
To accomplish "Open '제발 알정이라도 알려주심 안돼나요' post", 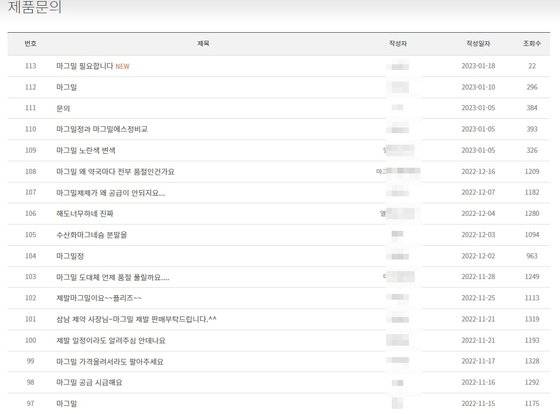I will pyautogui.click(x=111, y=340).
